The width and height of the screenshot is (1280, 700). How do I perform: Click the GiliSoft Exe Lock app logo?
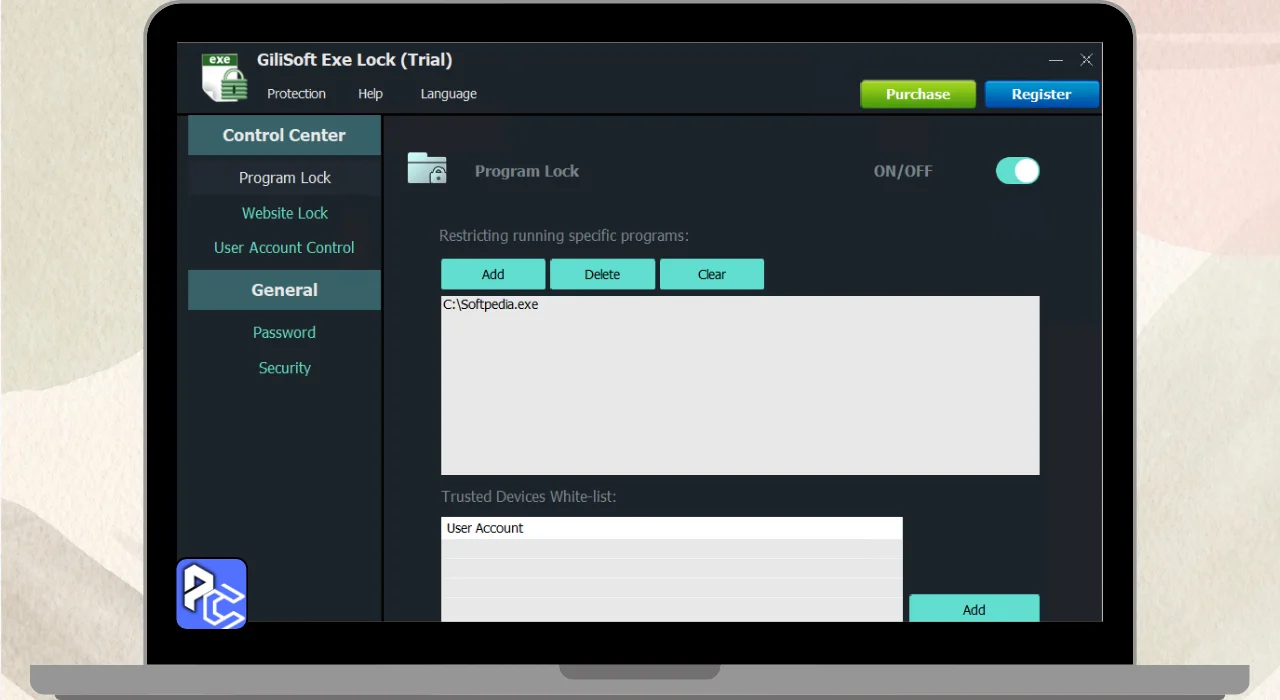point(224,78)
